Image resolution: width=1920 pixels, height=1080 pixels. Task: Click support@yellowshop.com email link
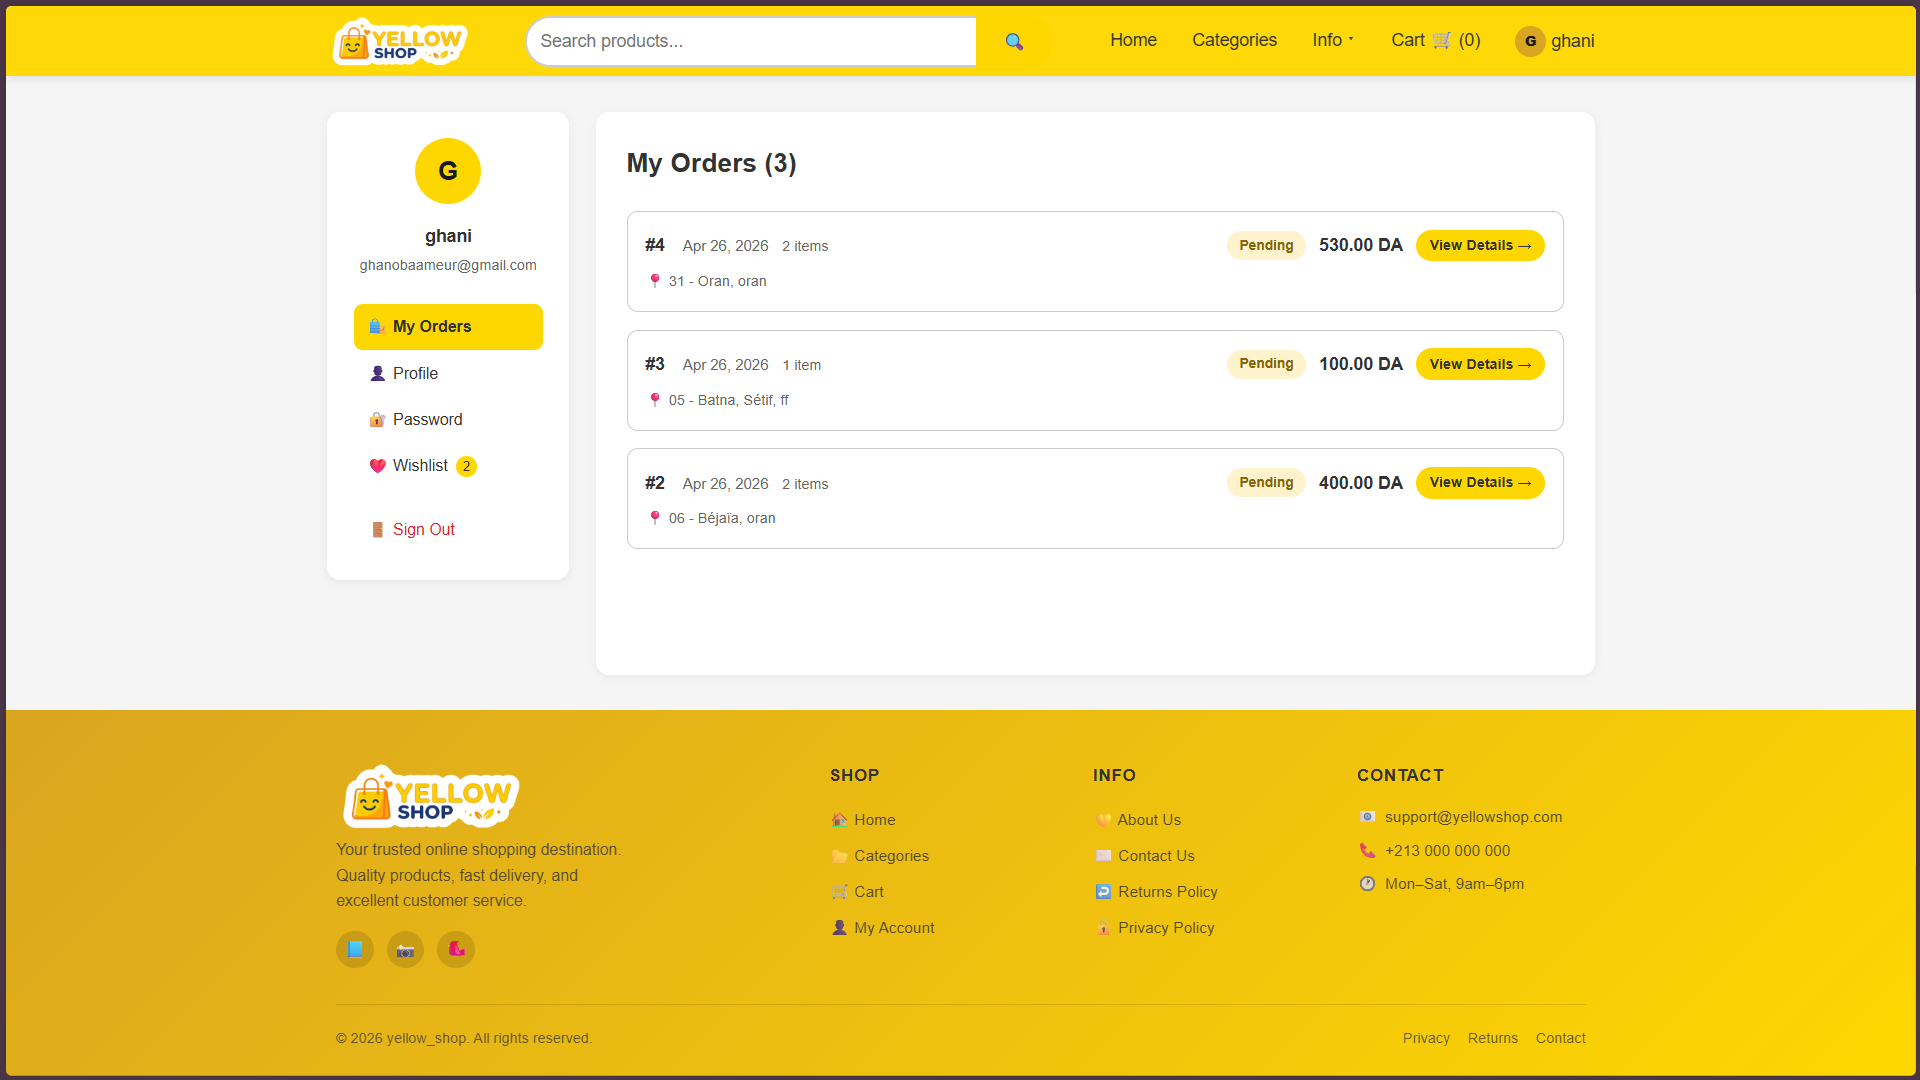1473,817
